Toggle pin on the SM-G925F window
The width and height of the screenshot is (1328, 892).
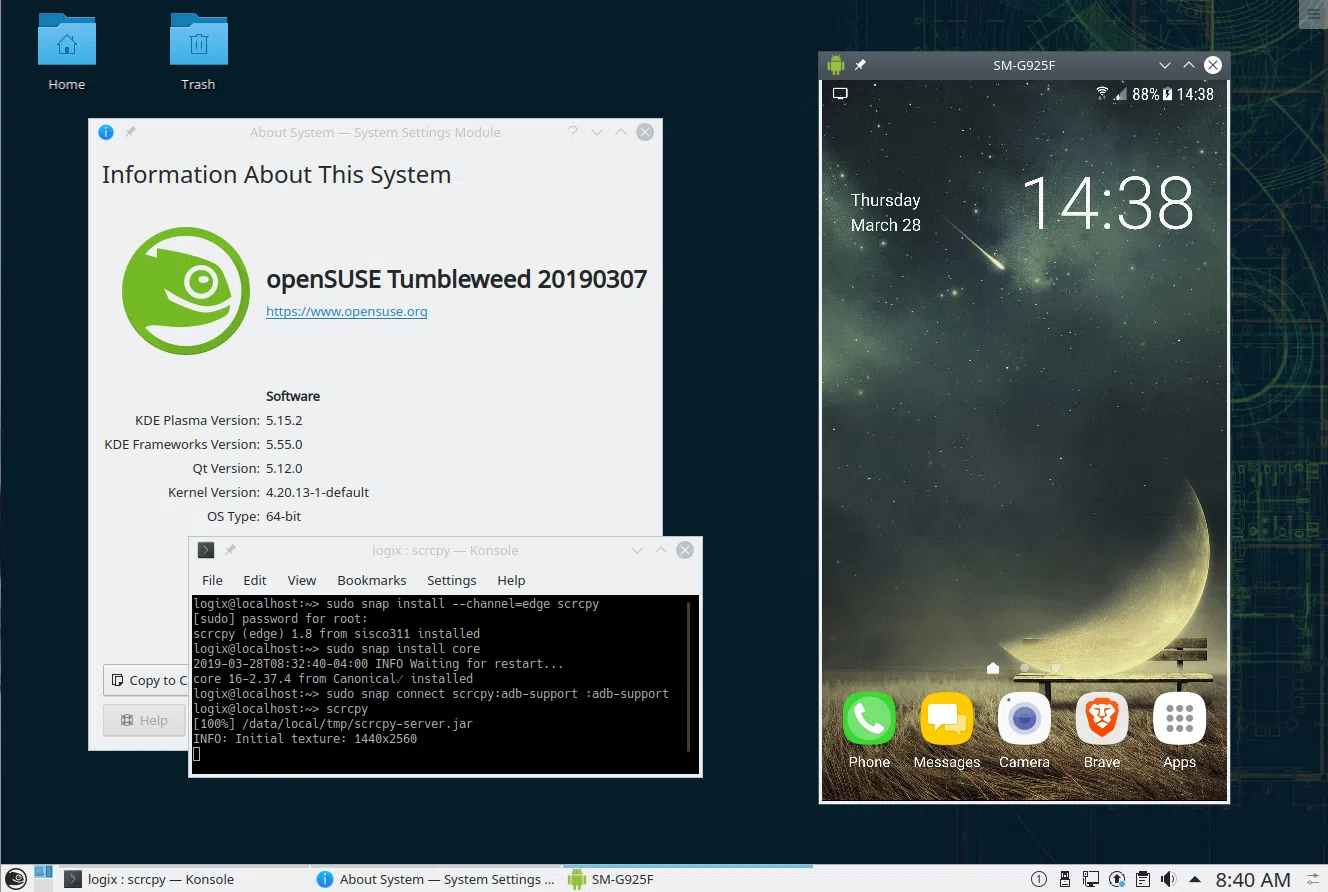tap(860, 65)
